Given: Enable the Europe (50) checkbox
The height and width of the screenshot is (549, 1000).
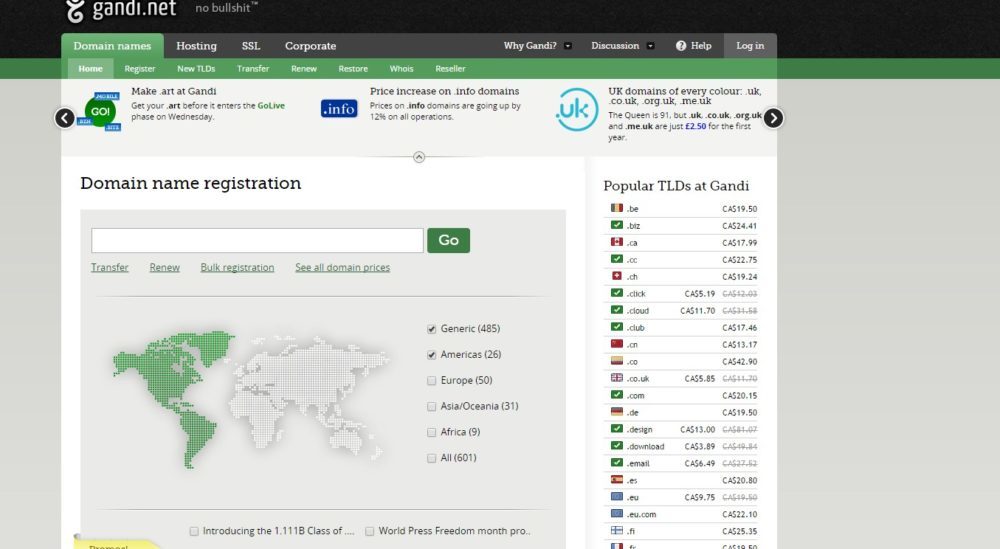Looking at the screenshot, I should click(x=432, y=381).
